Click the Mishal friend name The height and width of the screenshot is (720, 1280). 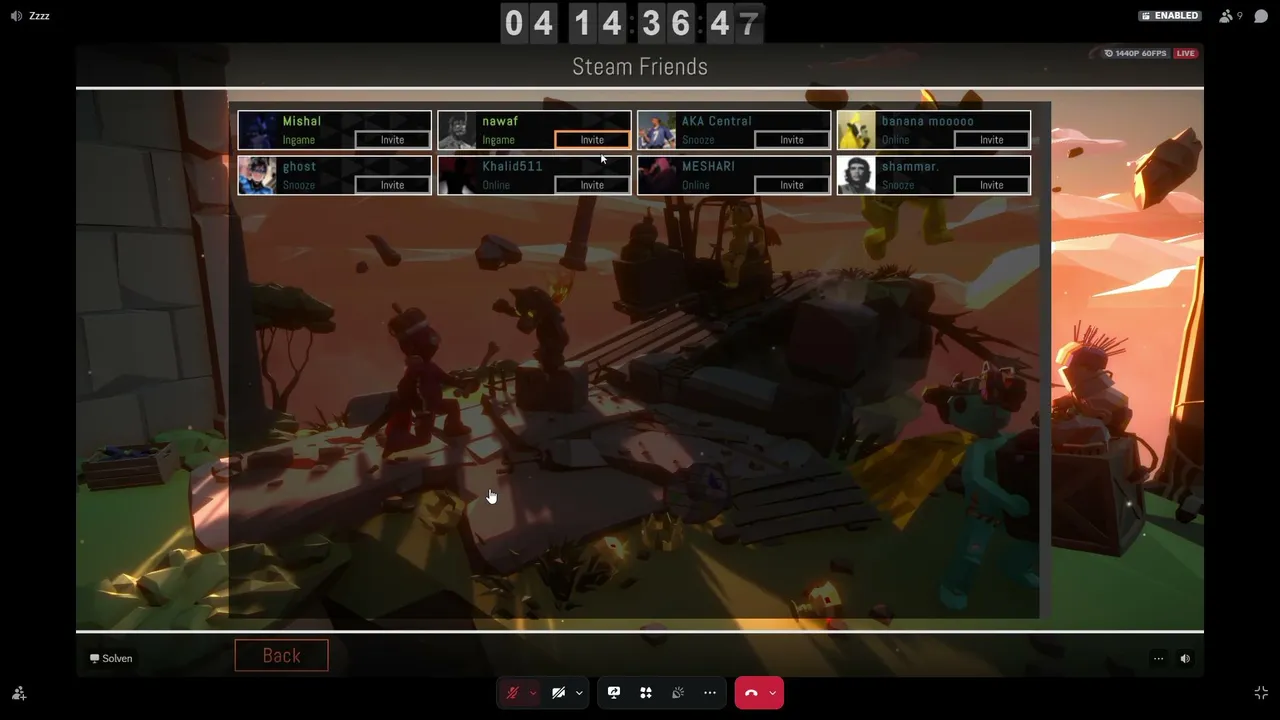(302, 121)
